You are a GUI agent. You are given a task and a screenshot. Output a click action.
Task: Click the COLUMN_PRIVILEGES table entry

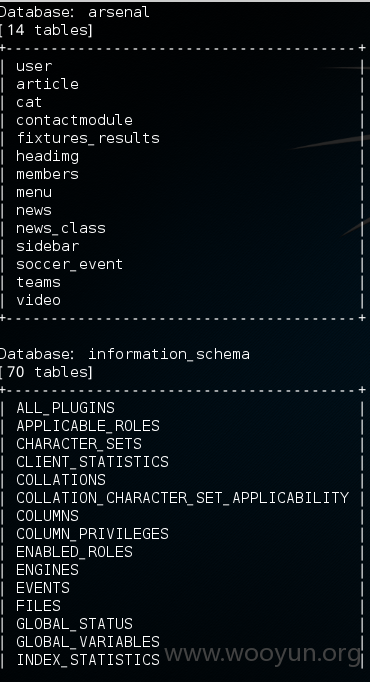pyautogui.click(x=92, y=534)
